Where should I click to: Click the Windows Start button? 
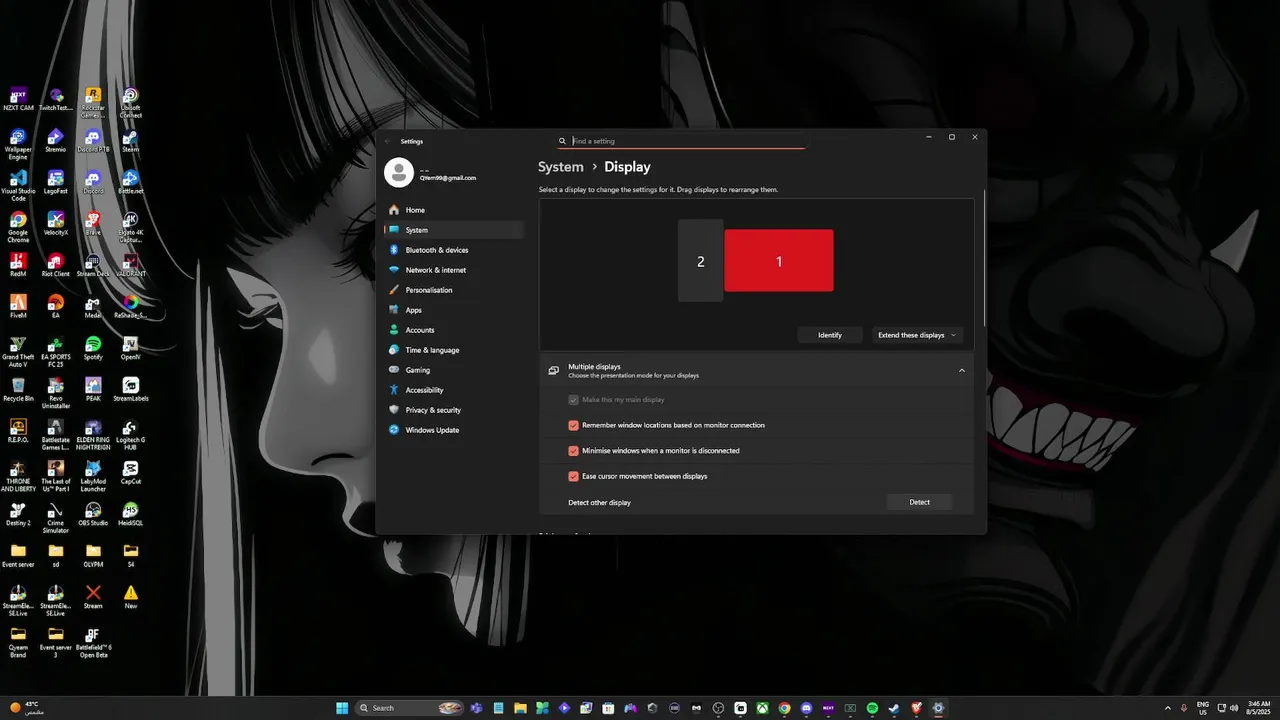tap(342, 708)
